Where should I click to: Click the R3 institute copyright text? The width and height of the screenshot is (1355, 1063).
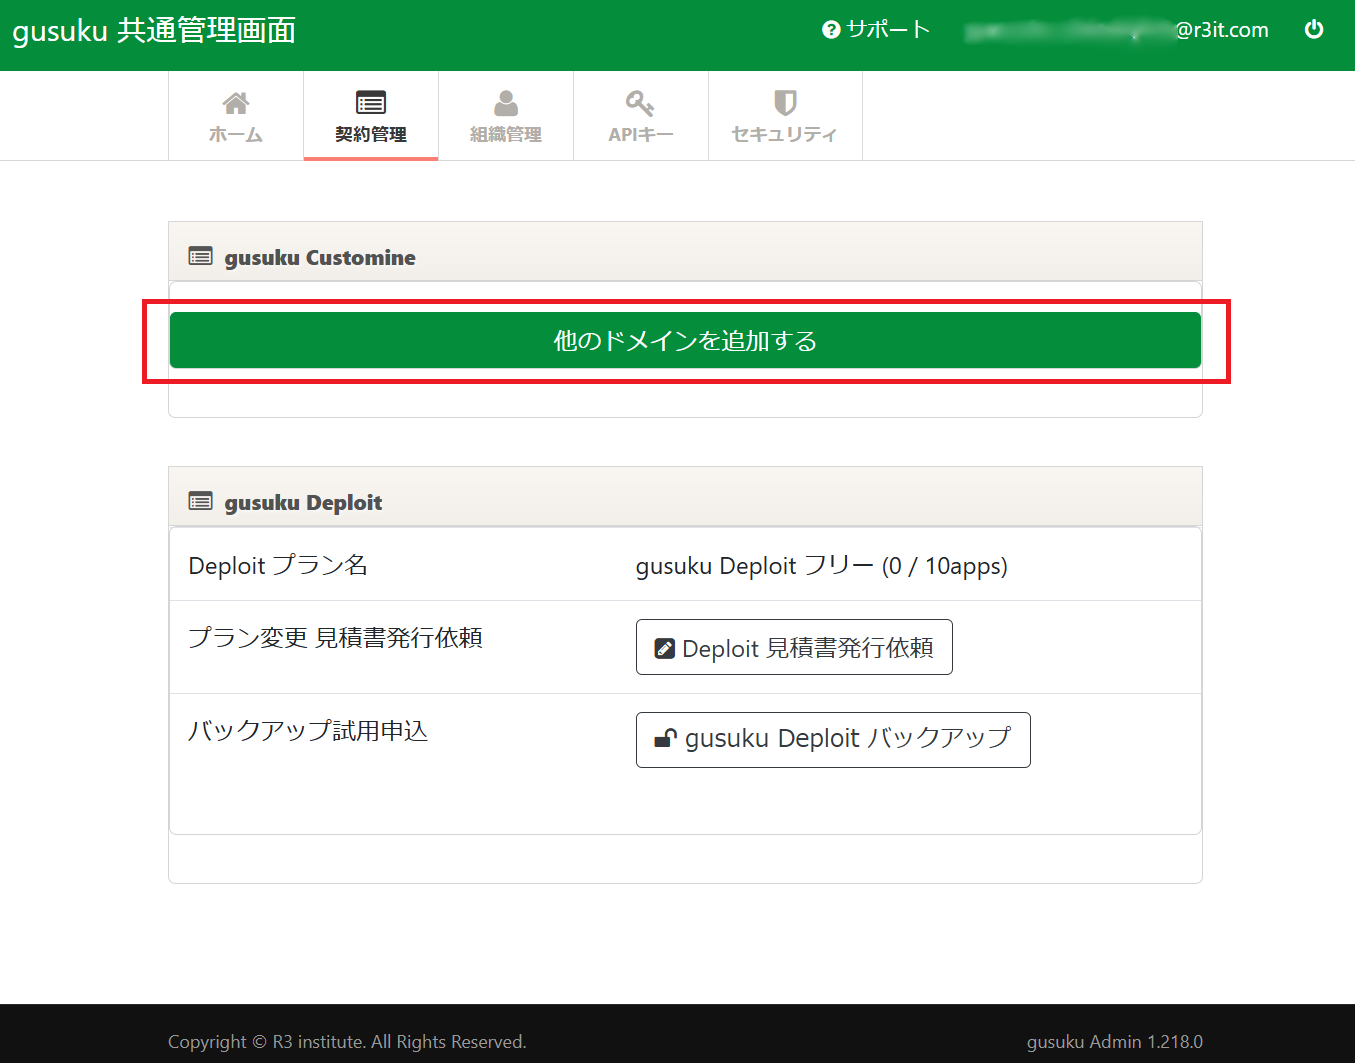pyautogui.click(x=347, y=1042)
